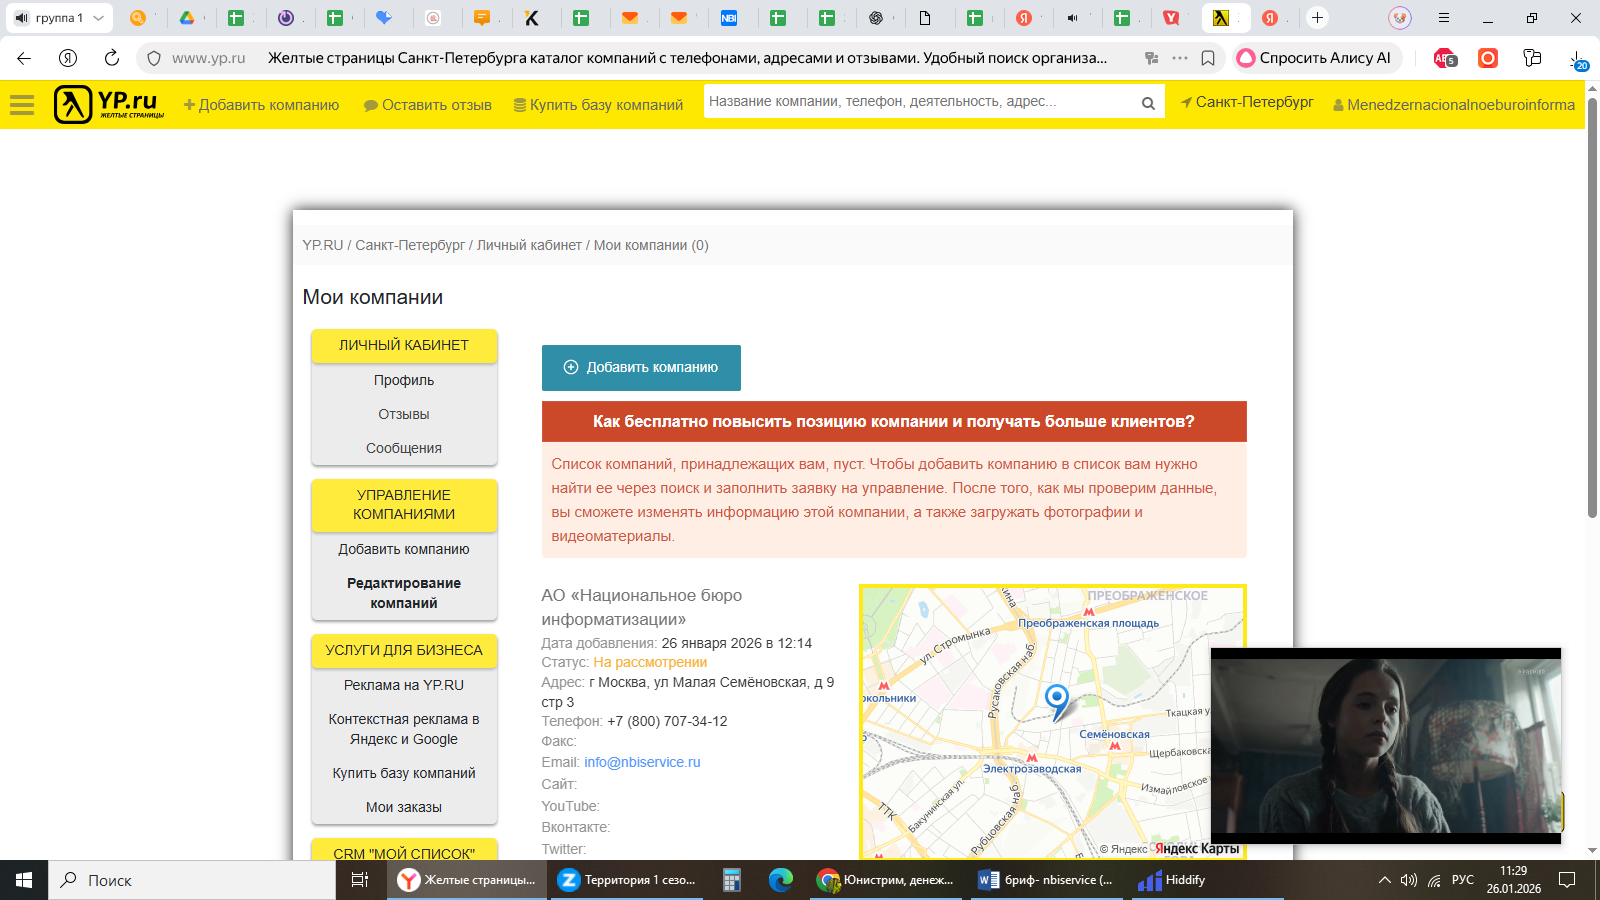Click the search magnifier icon in site search
Viewport: 1600px width, 900px height.
pyautogui.click(x=1148, y=102)
